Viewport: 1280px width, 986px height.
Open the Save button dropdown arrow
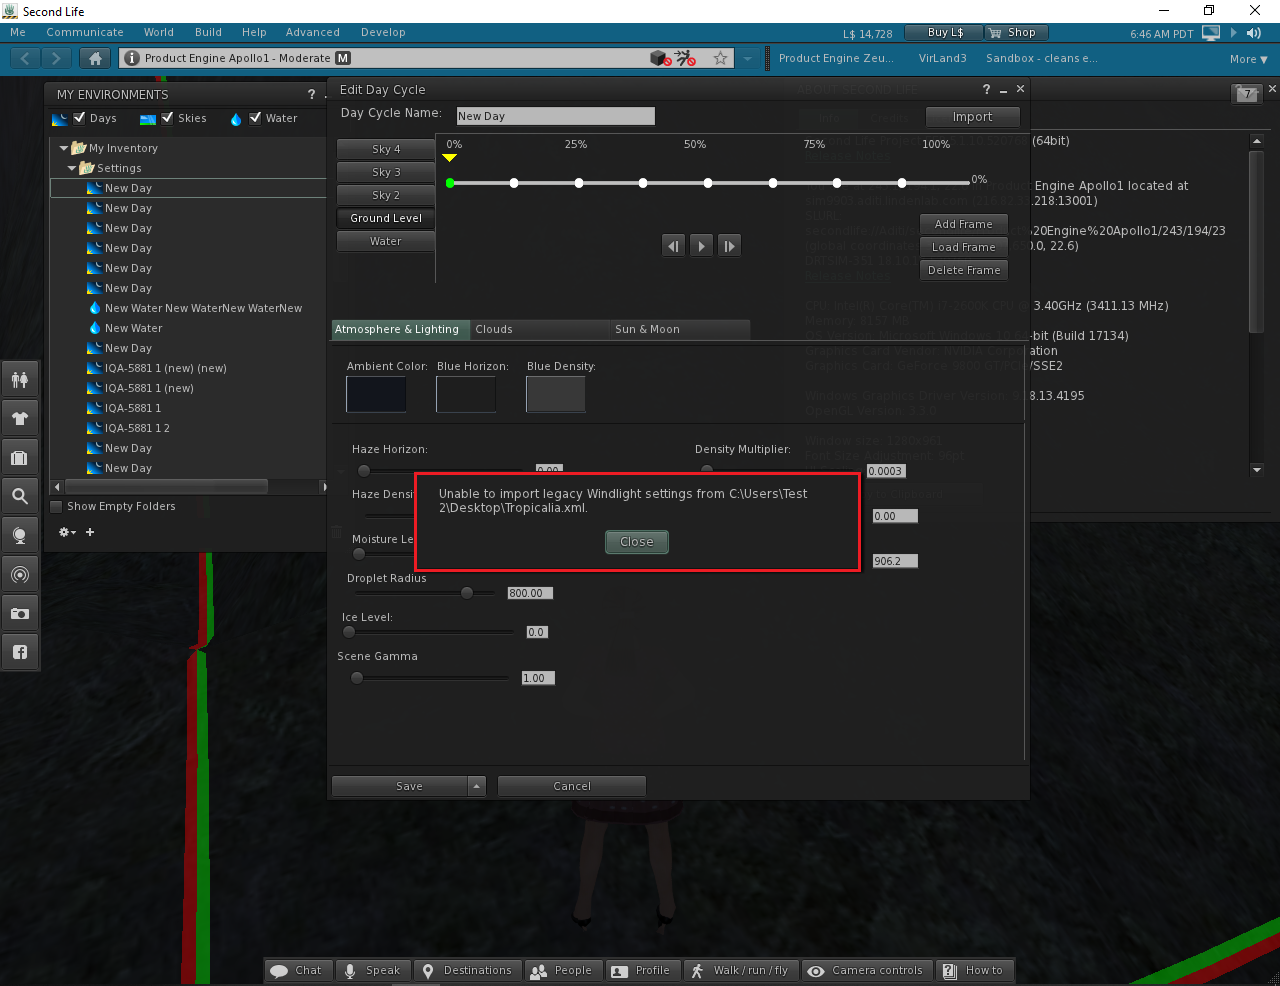click(x=477, y=785)
